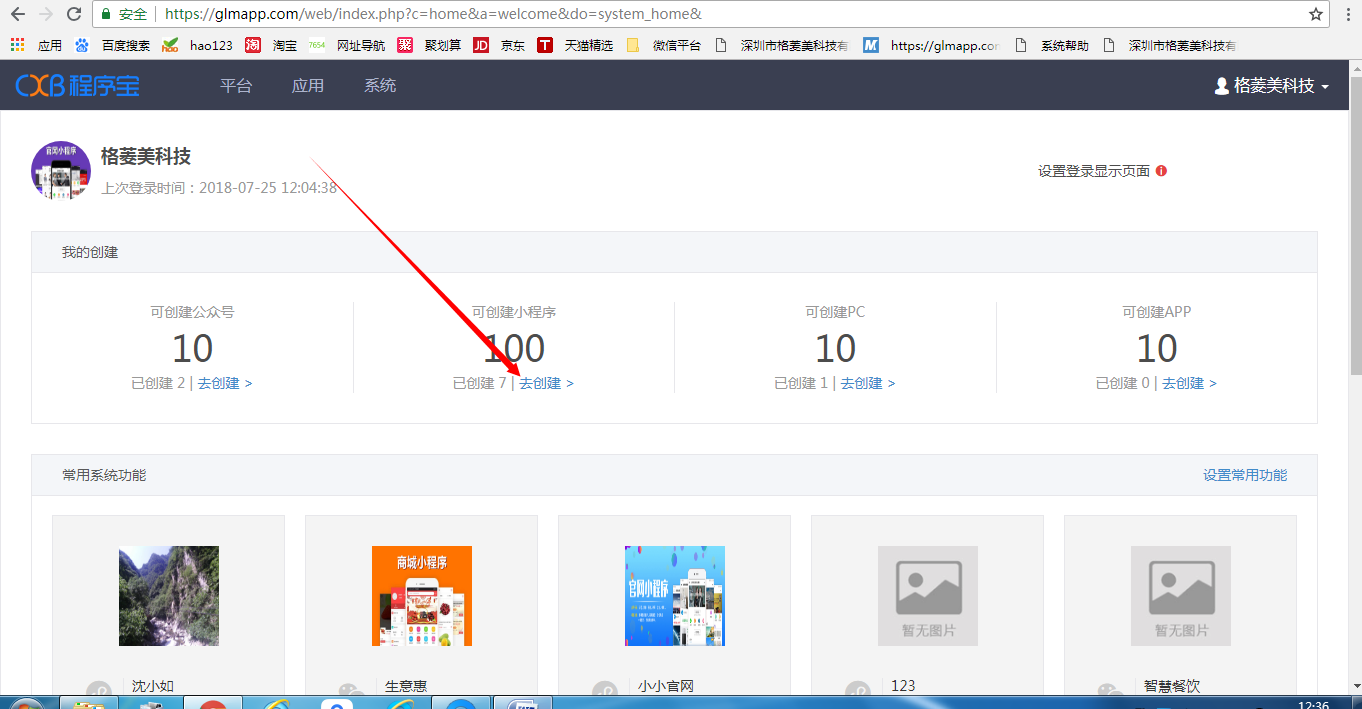Open the 沈小如 landscape thumbnail

click(169, 596)
